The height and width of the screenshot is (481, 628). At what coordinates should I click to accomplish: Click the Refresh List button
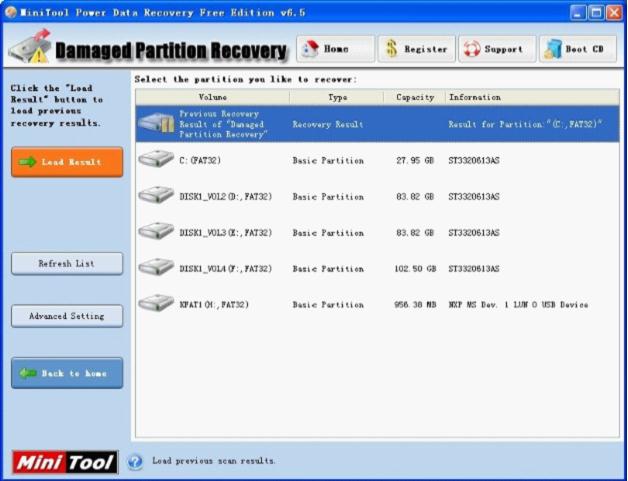[67, 264]
